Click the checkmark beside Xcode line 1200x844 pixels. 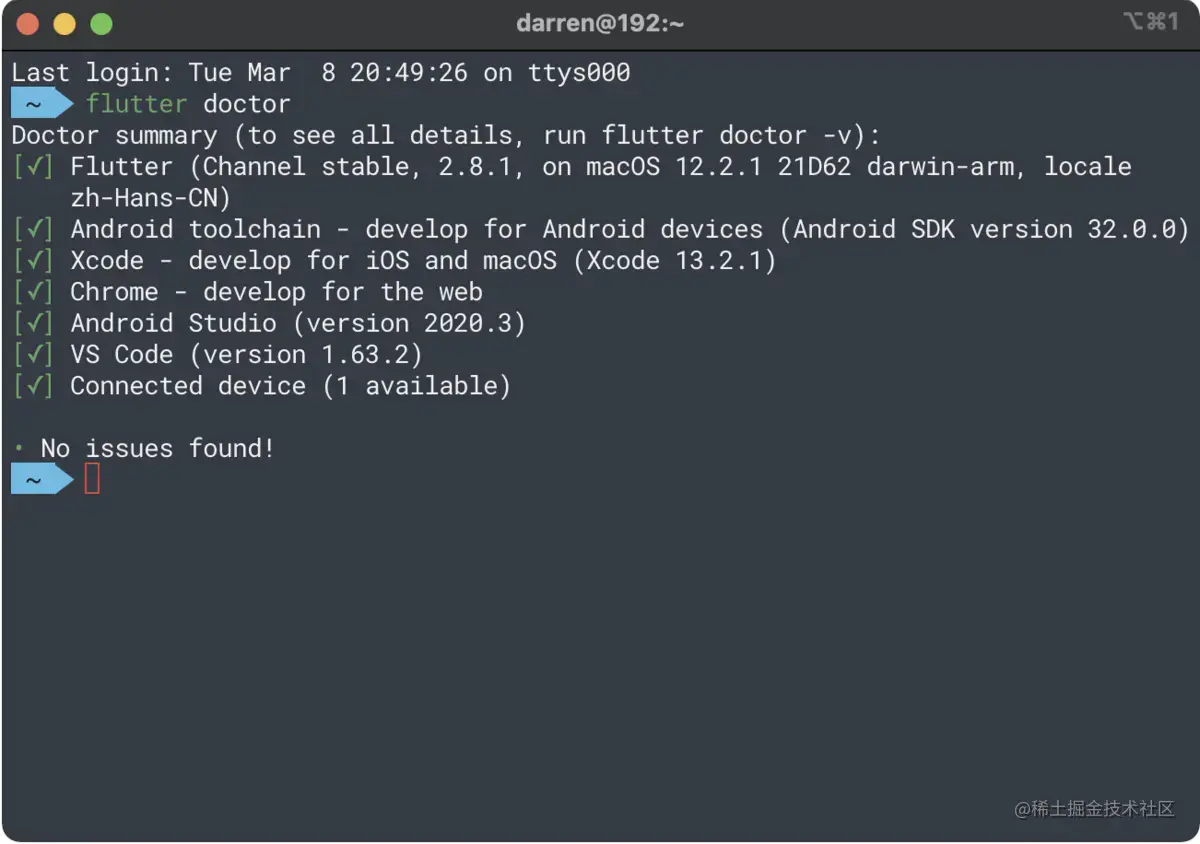tap(33, 261)
